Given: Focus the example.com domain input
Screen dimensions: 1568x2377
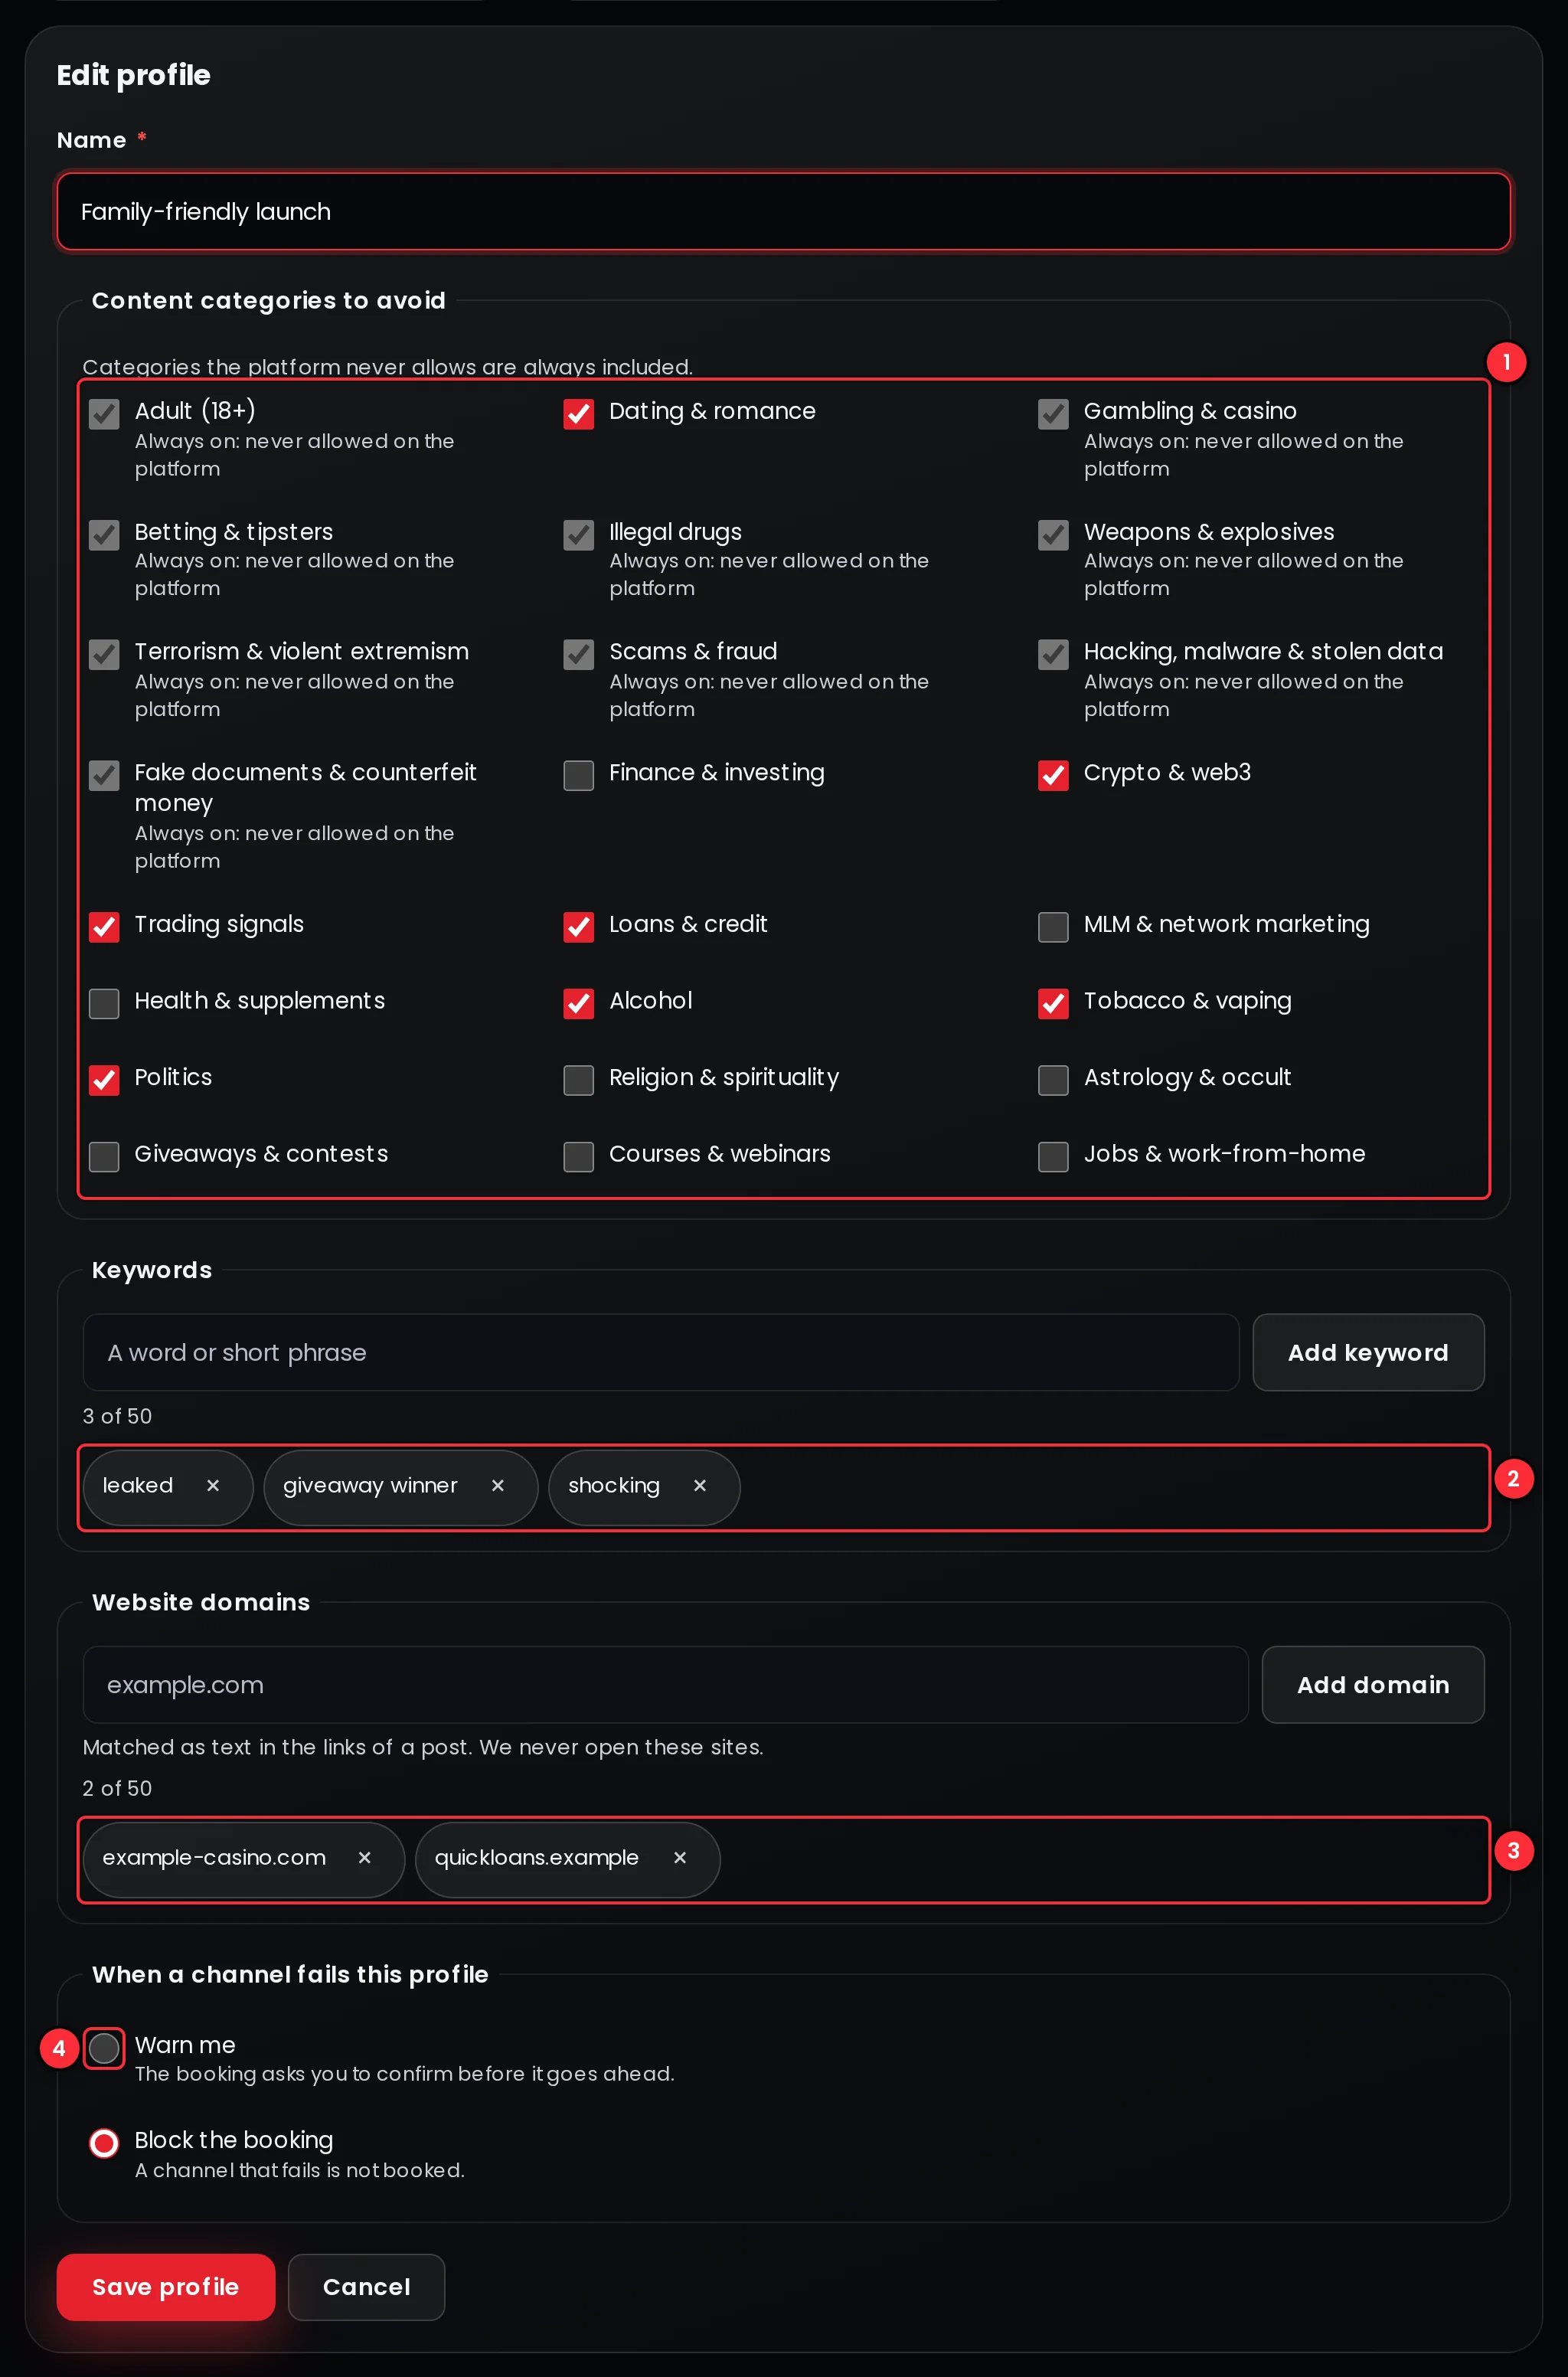Looking at the screenshot, I should (x=665, y=1684).
